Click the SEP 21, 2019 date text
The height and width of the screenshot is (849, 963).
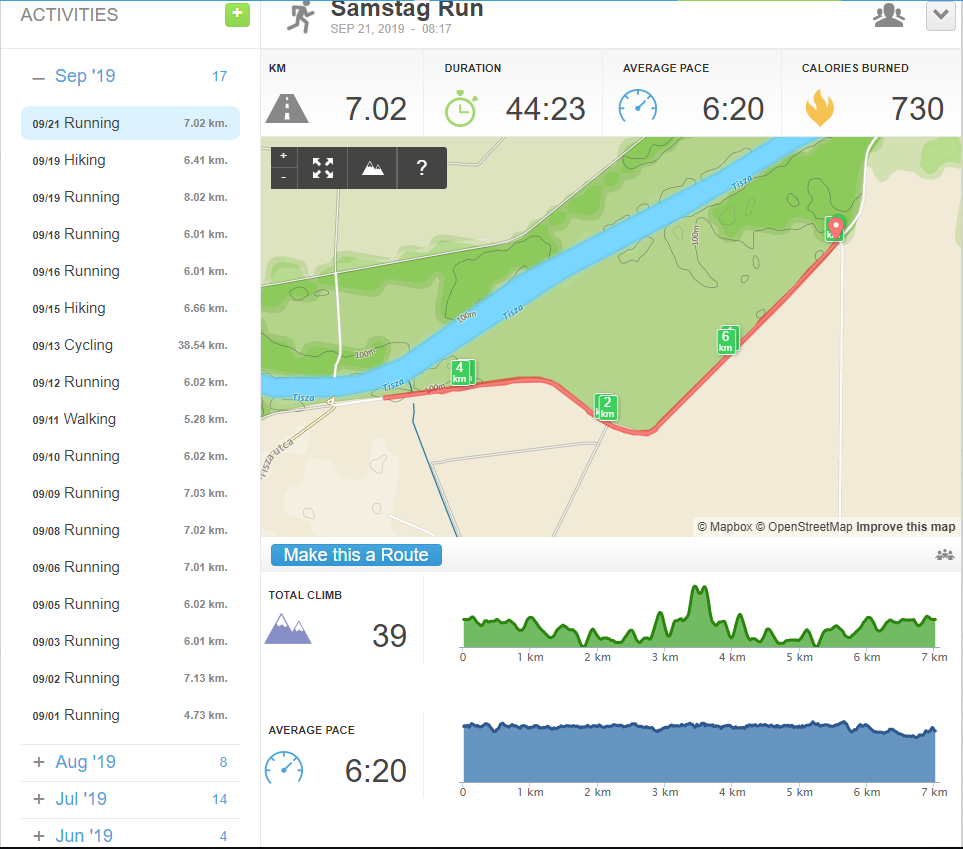tap(367, 29)
